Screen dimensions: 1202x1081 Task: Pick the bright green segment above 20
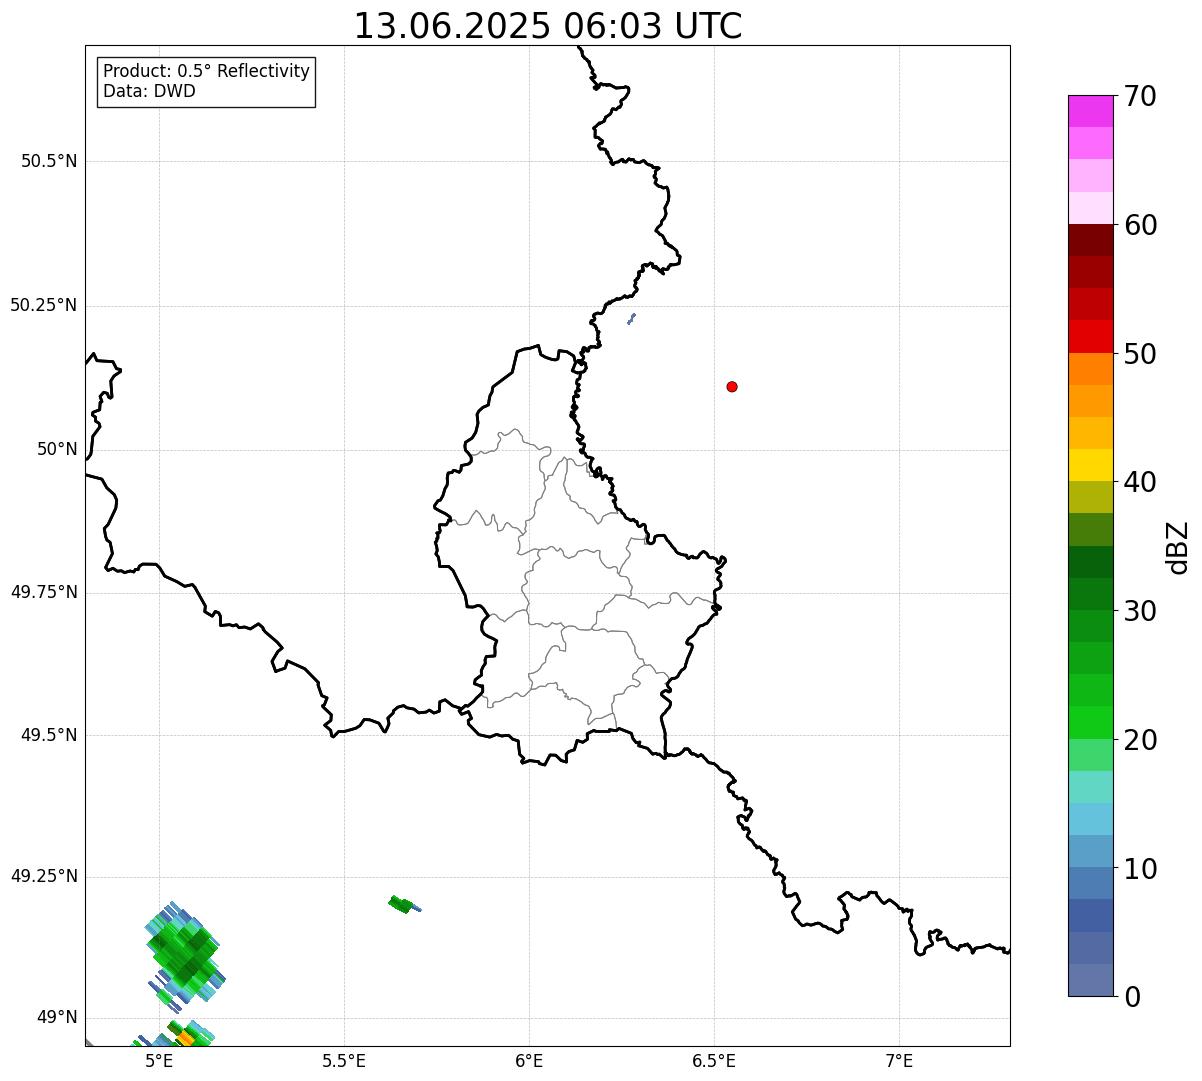[1090, 722]
